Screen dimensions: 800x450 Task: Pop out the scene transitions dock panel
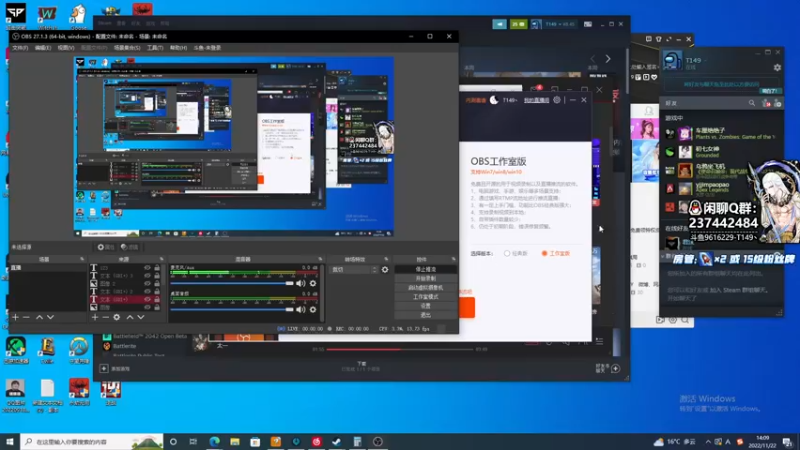click(x=386, y=259)
